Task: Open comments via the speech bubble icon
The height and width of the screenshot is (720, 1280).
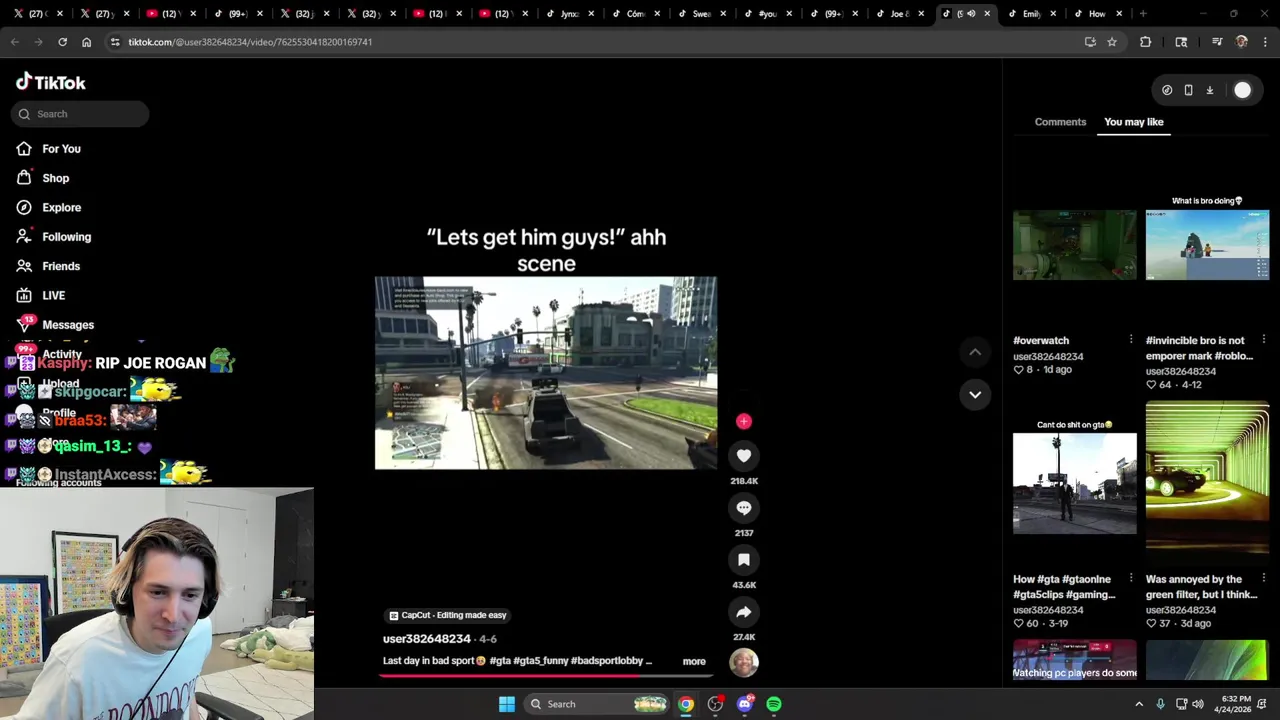Action: [743, 508]
